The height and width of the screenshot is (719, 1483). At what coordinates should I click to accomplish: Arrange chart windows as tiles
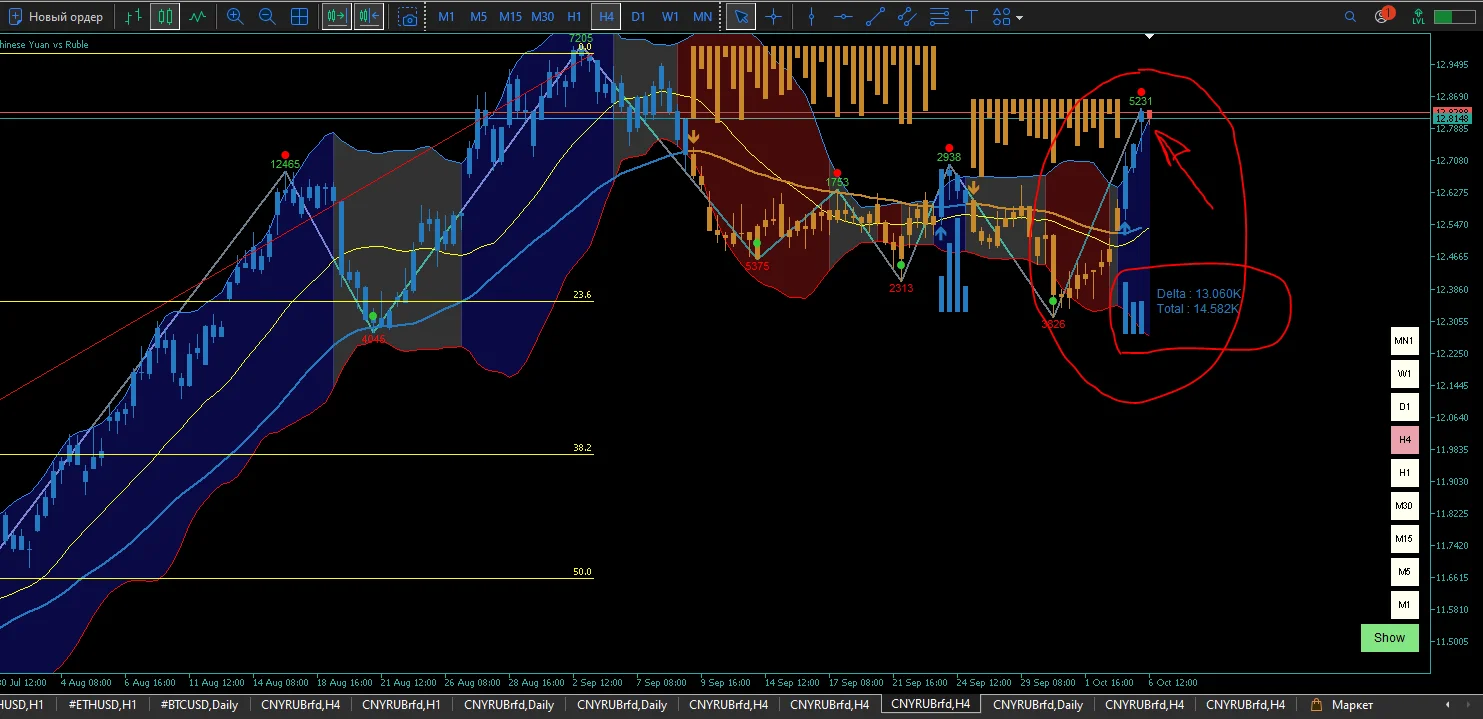(x=299, y=17)
